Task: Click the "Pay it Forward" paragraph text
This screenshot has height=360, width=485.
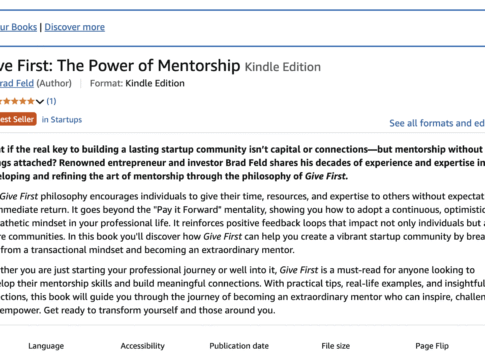Action: [x=242, y=223]
